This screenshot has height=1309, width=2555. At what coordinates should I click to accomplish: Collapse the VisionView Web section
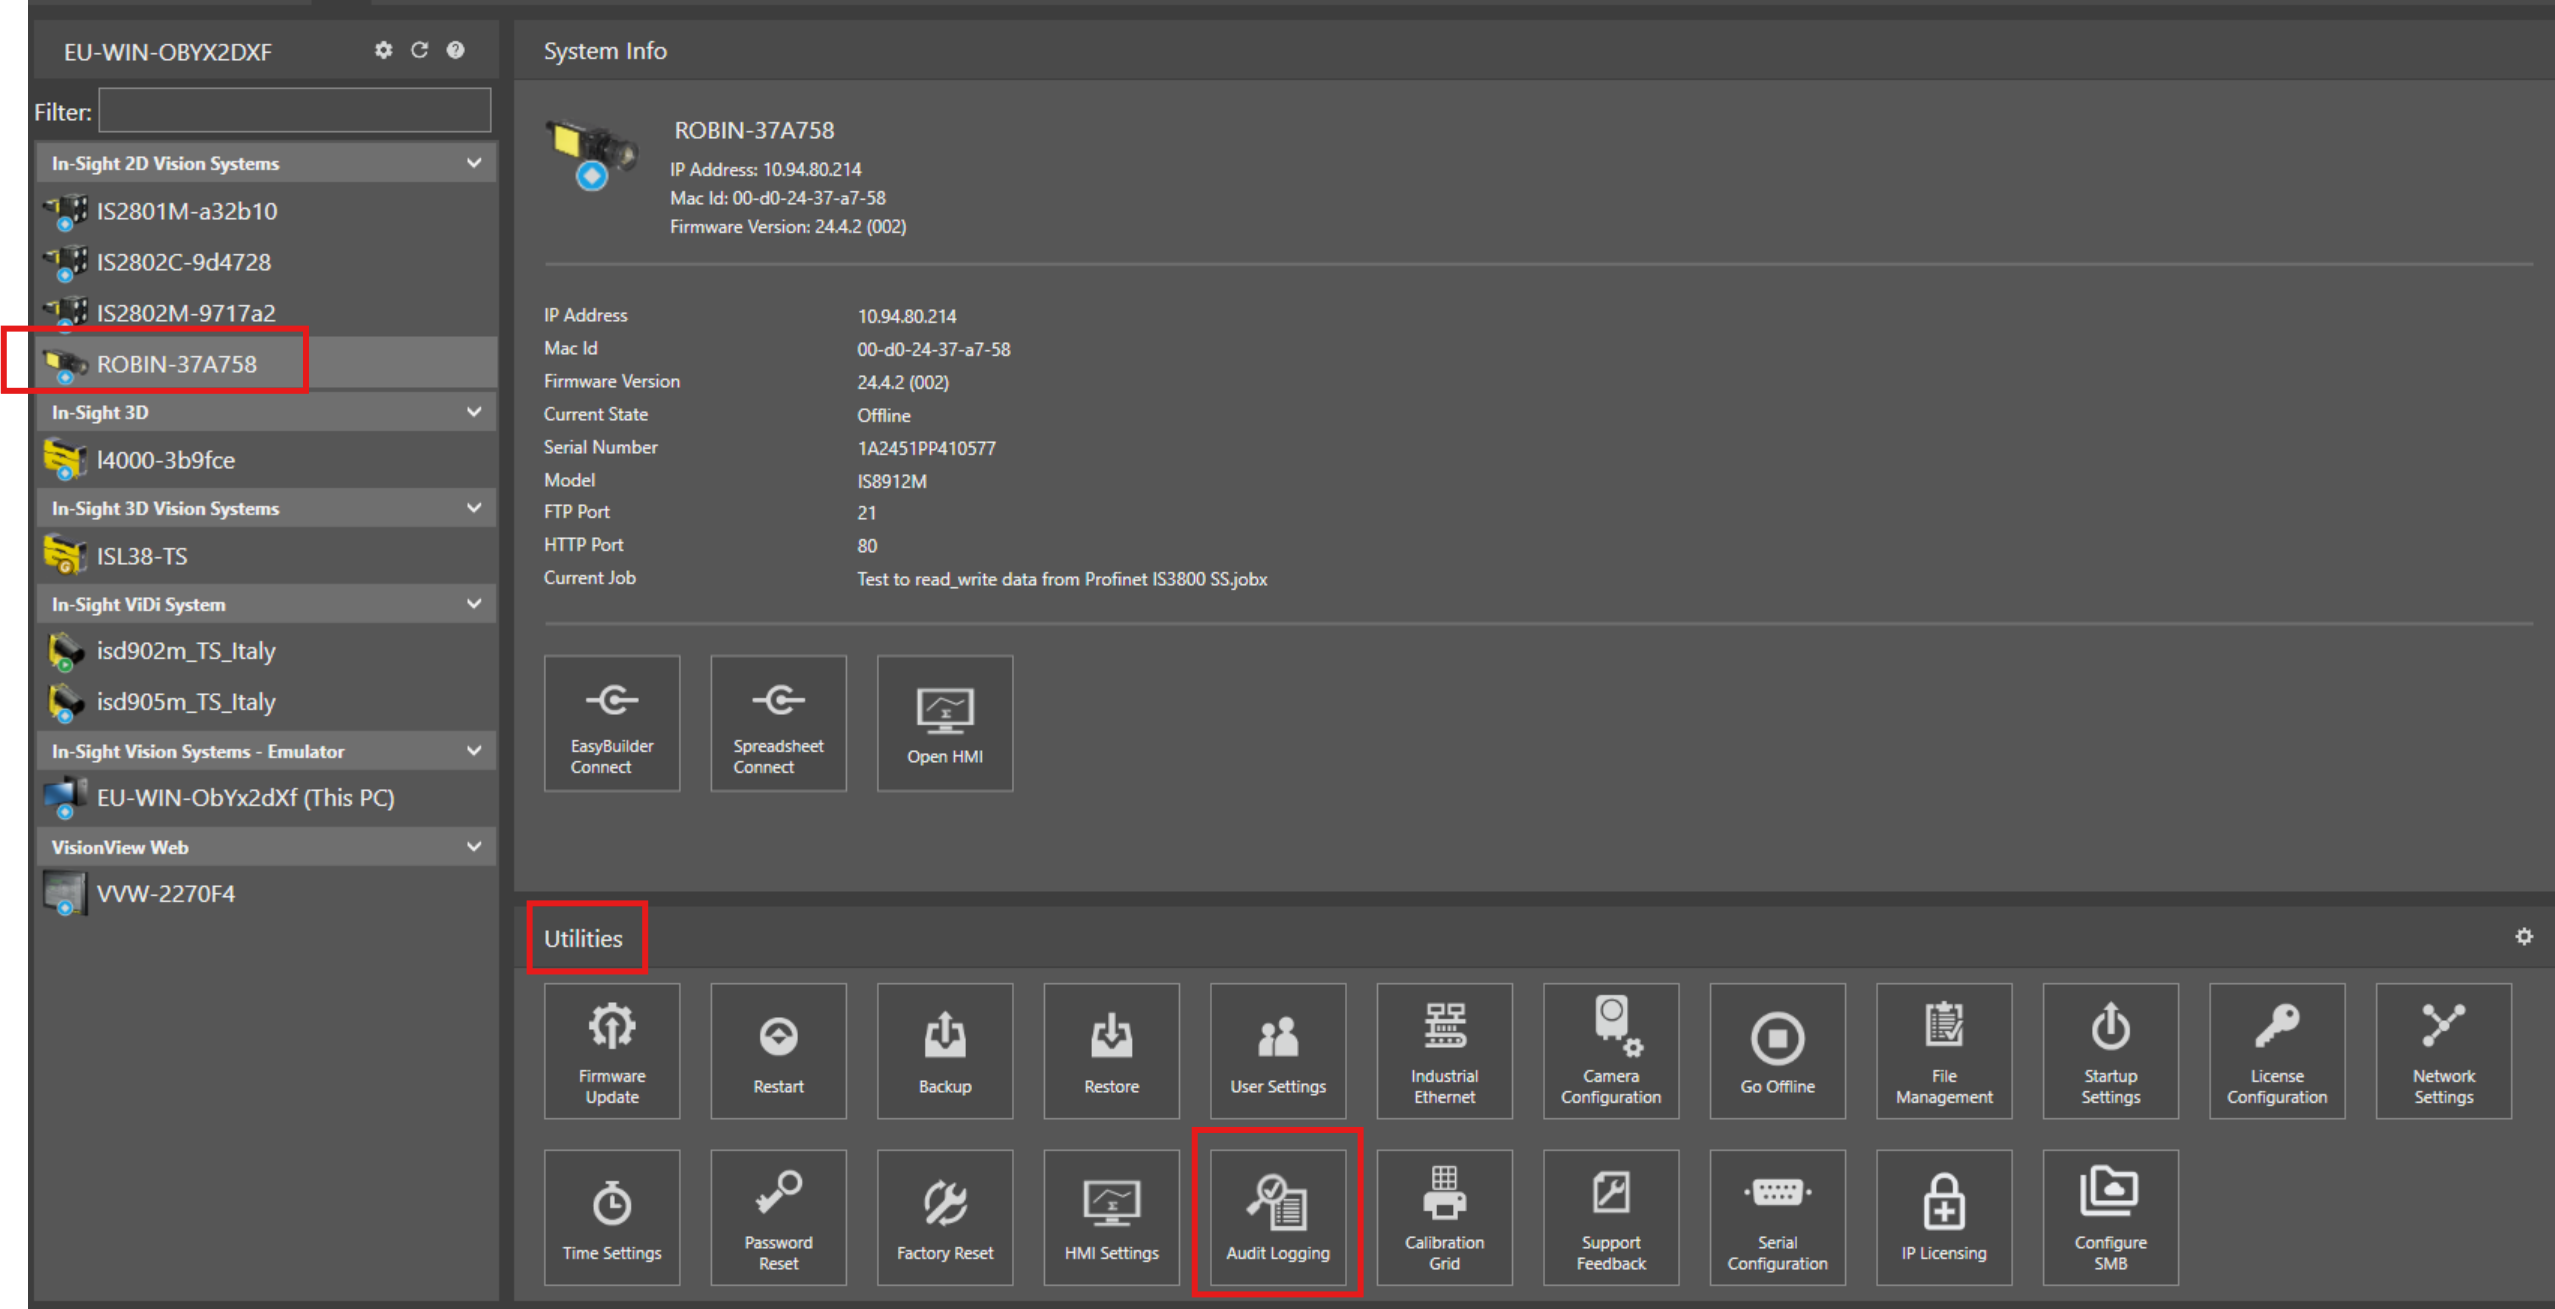click(473, 846)
